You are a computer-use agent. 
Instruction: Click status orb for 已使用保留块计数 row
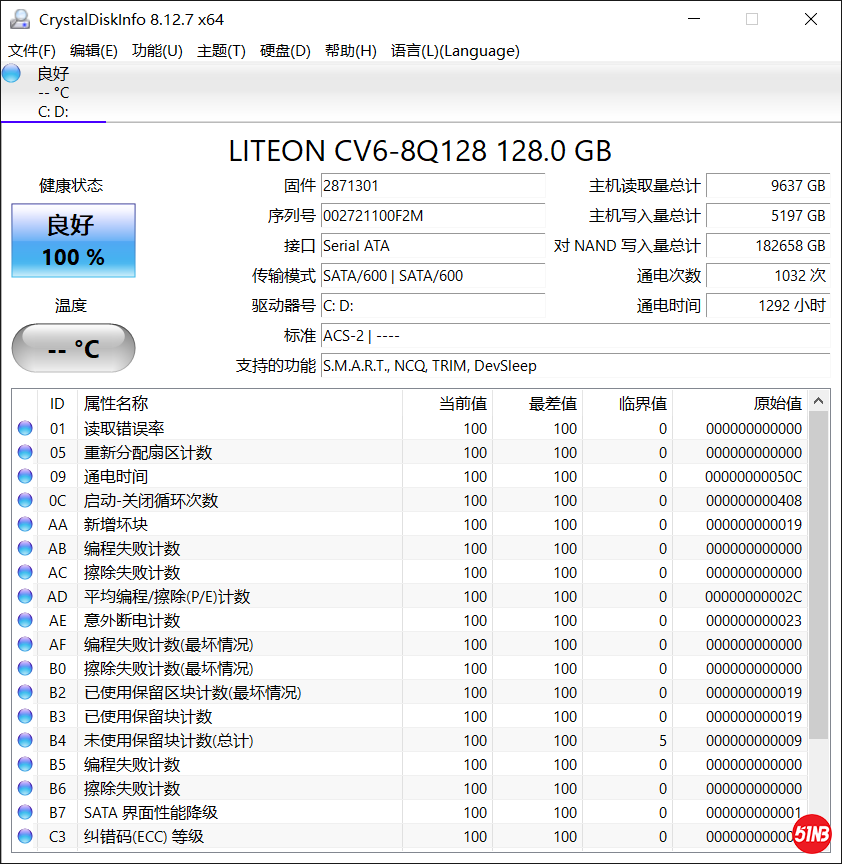pyautogui.click(x=25, y=717)
